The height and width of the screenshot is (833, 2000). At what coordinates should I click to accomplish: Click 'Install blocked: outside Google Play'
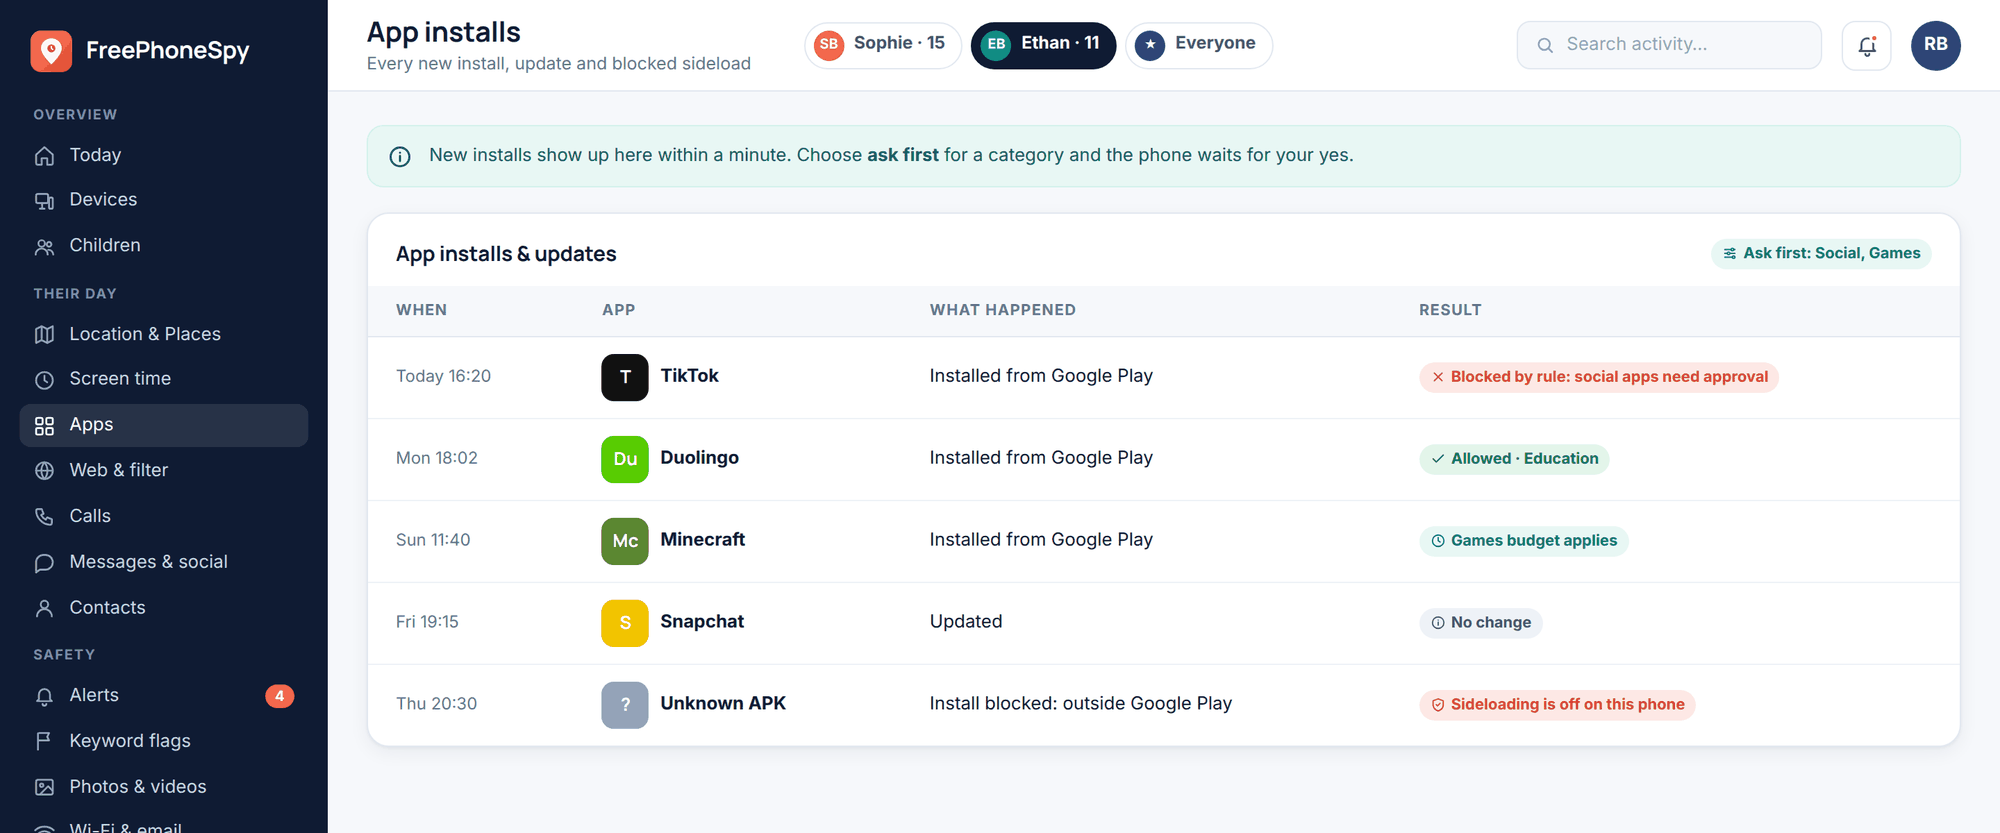pyautogui.click(x=1081, y=704)
